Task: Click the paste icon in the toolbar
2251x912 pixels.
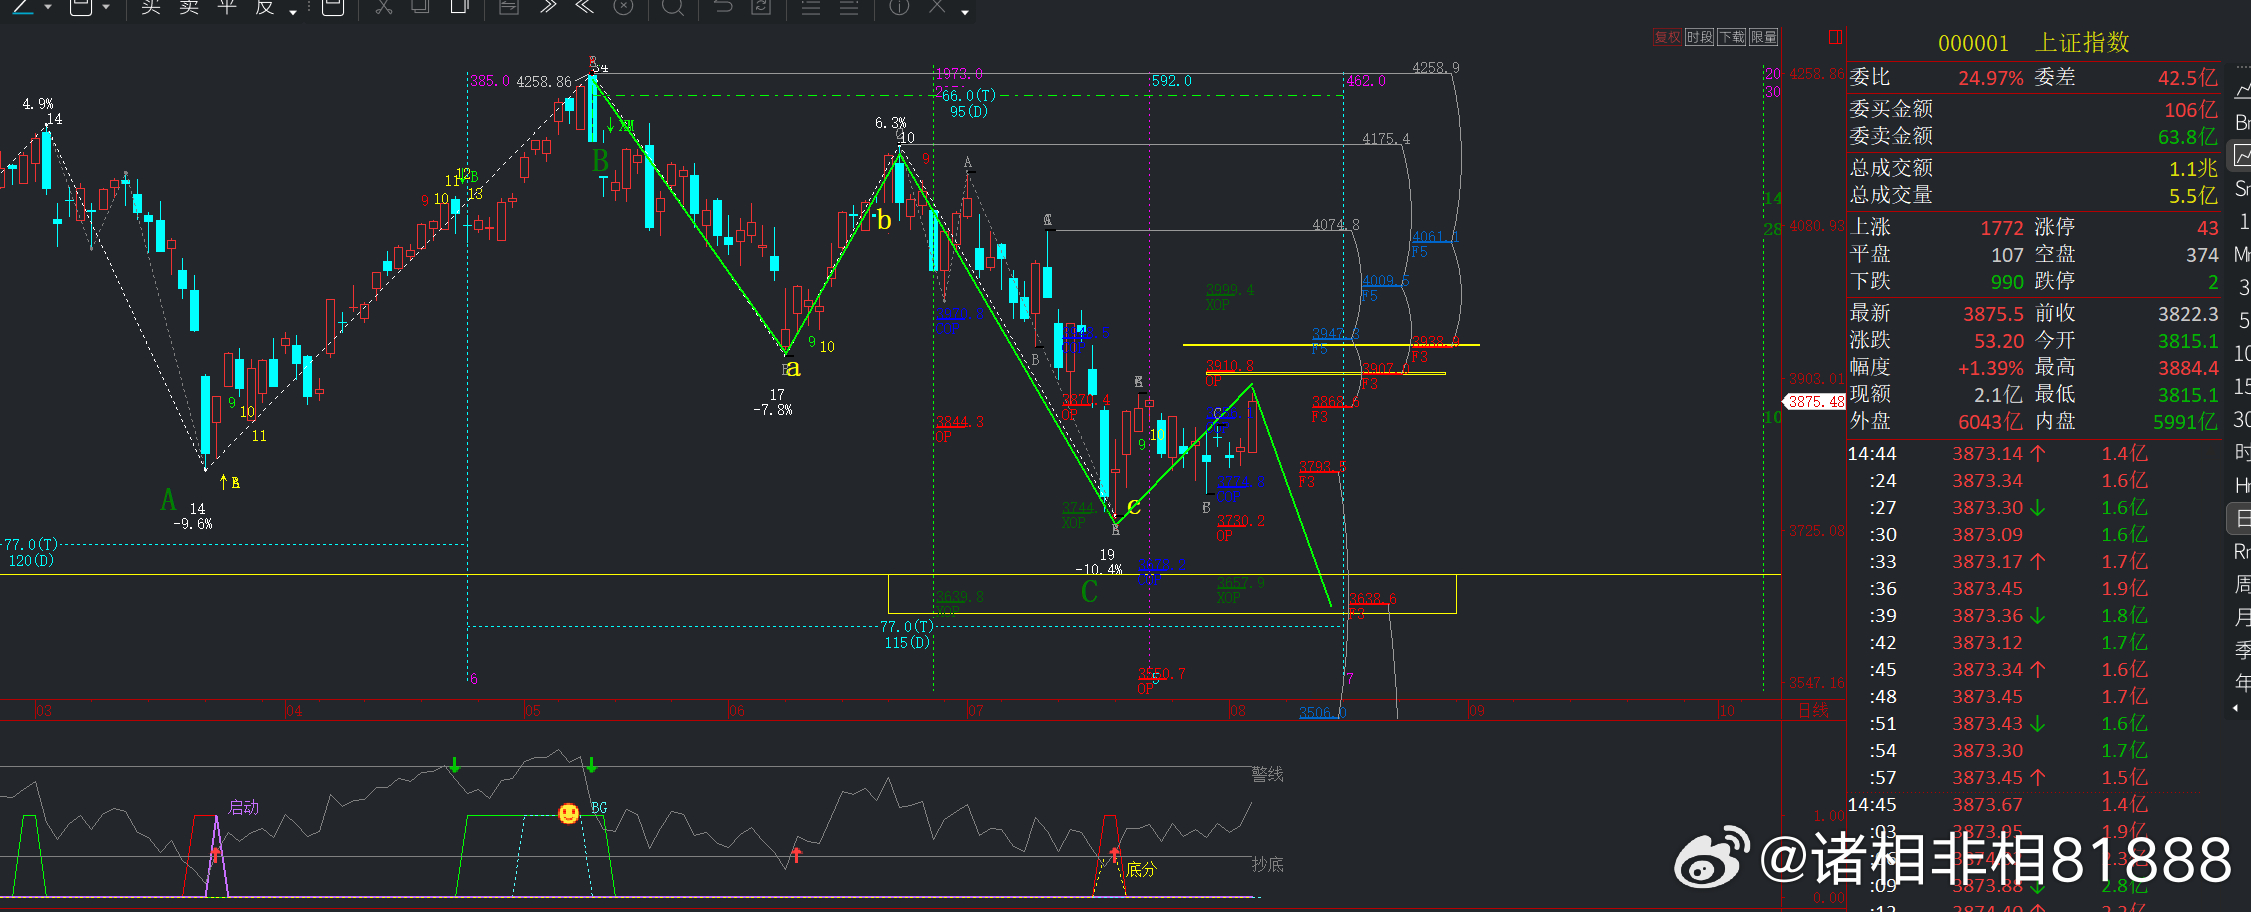Action: coord(459,7)
